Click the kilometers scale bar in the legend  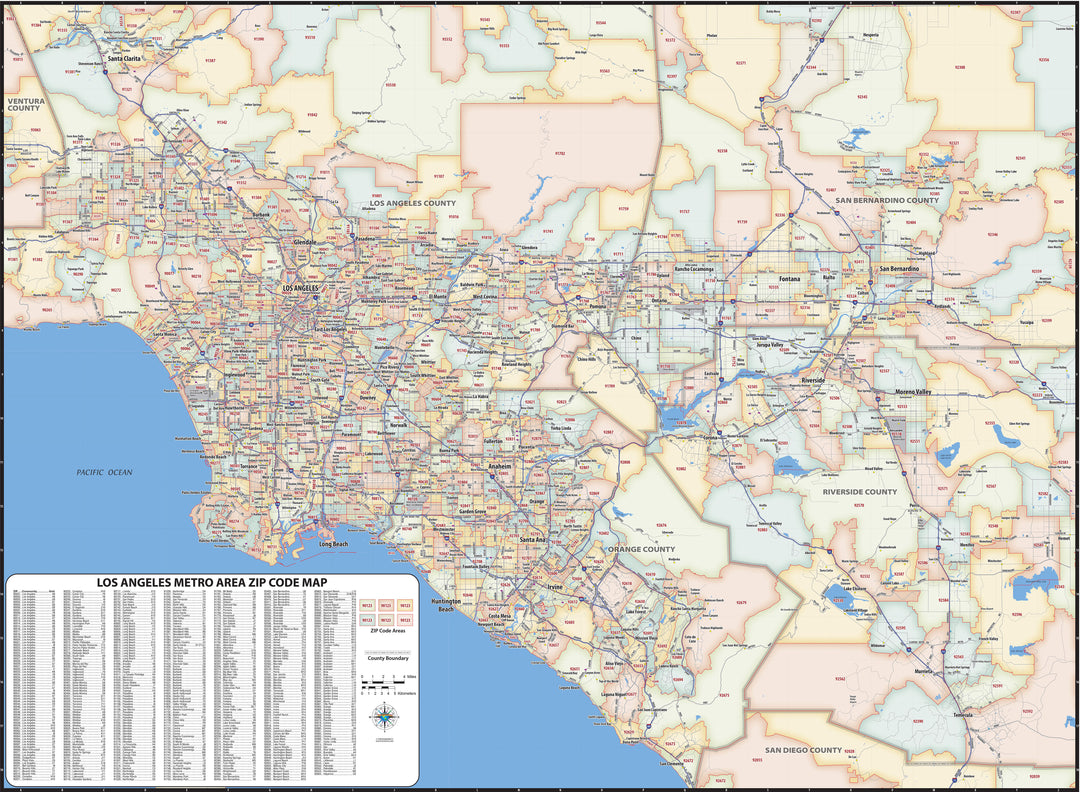(x=378, y=689)
